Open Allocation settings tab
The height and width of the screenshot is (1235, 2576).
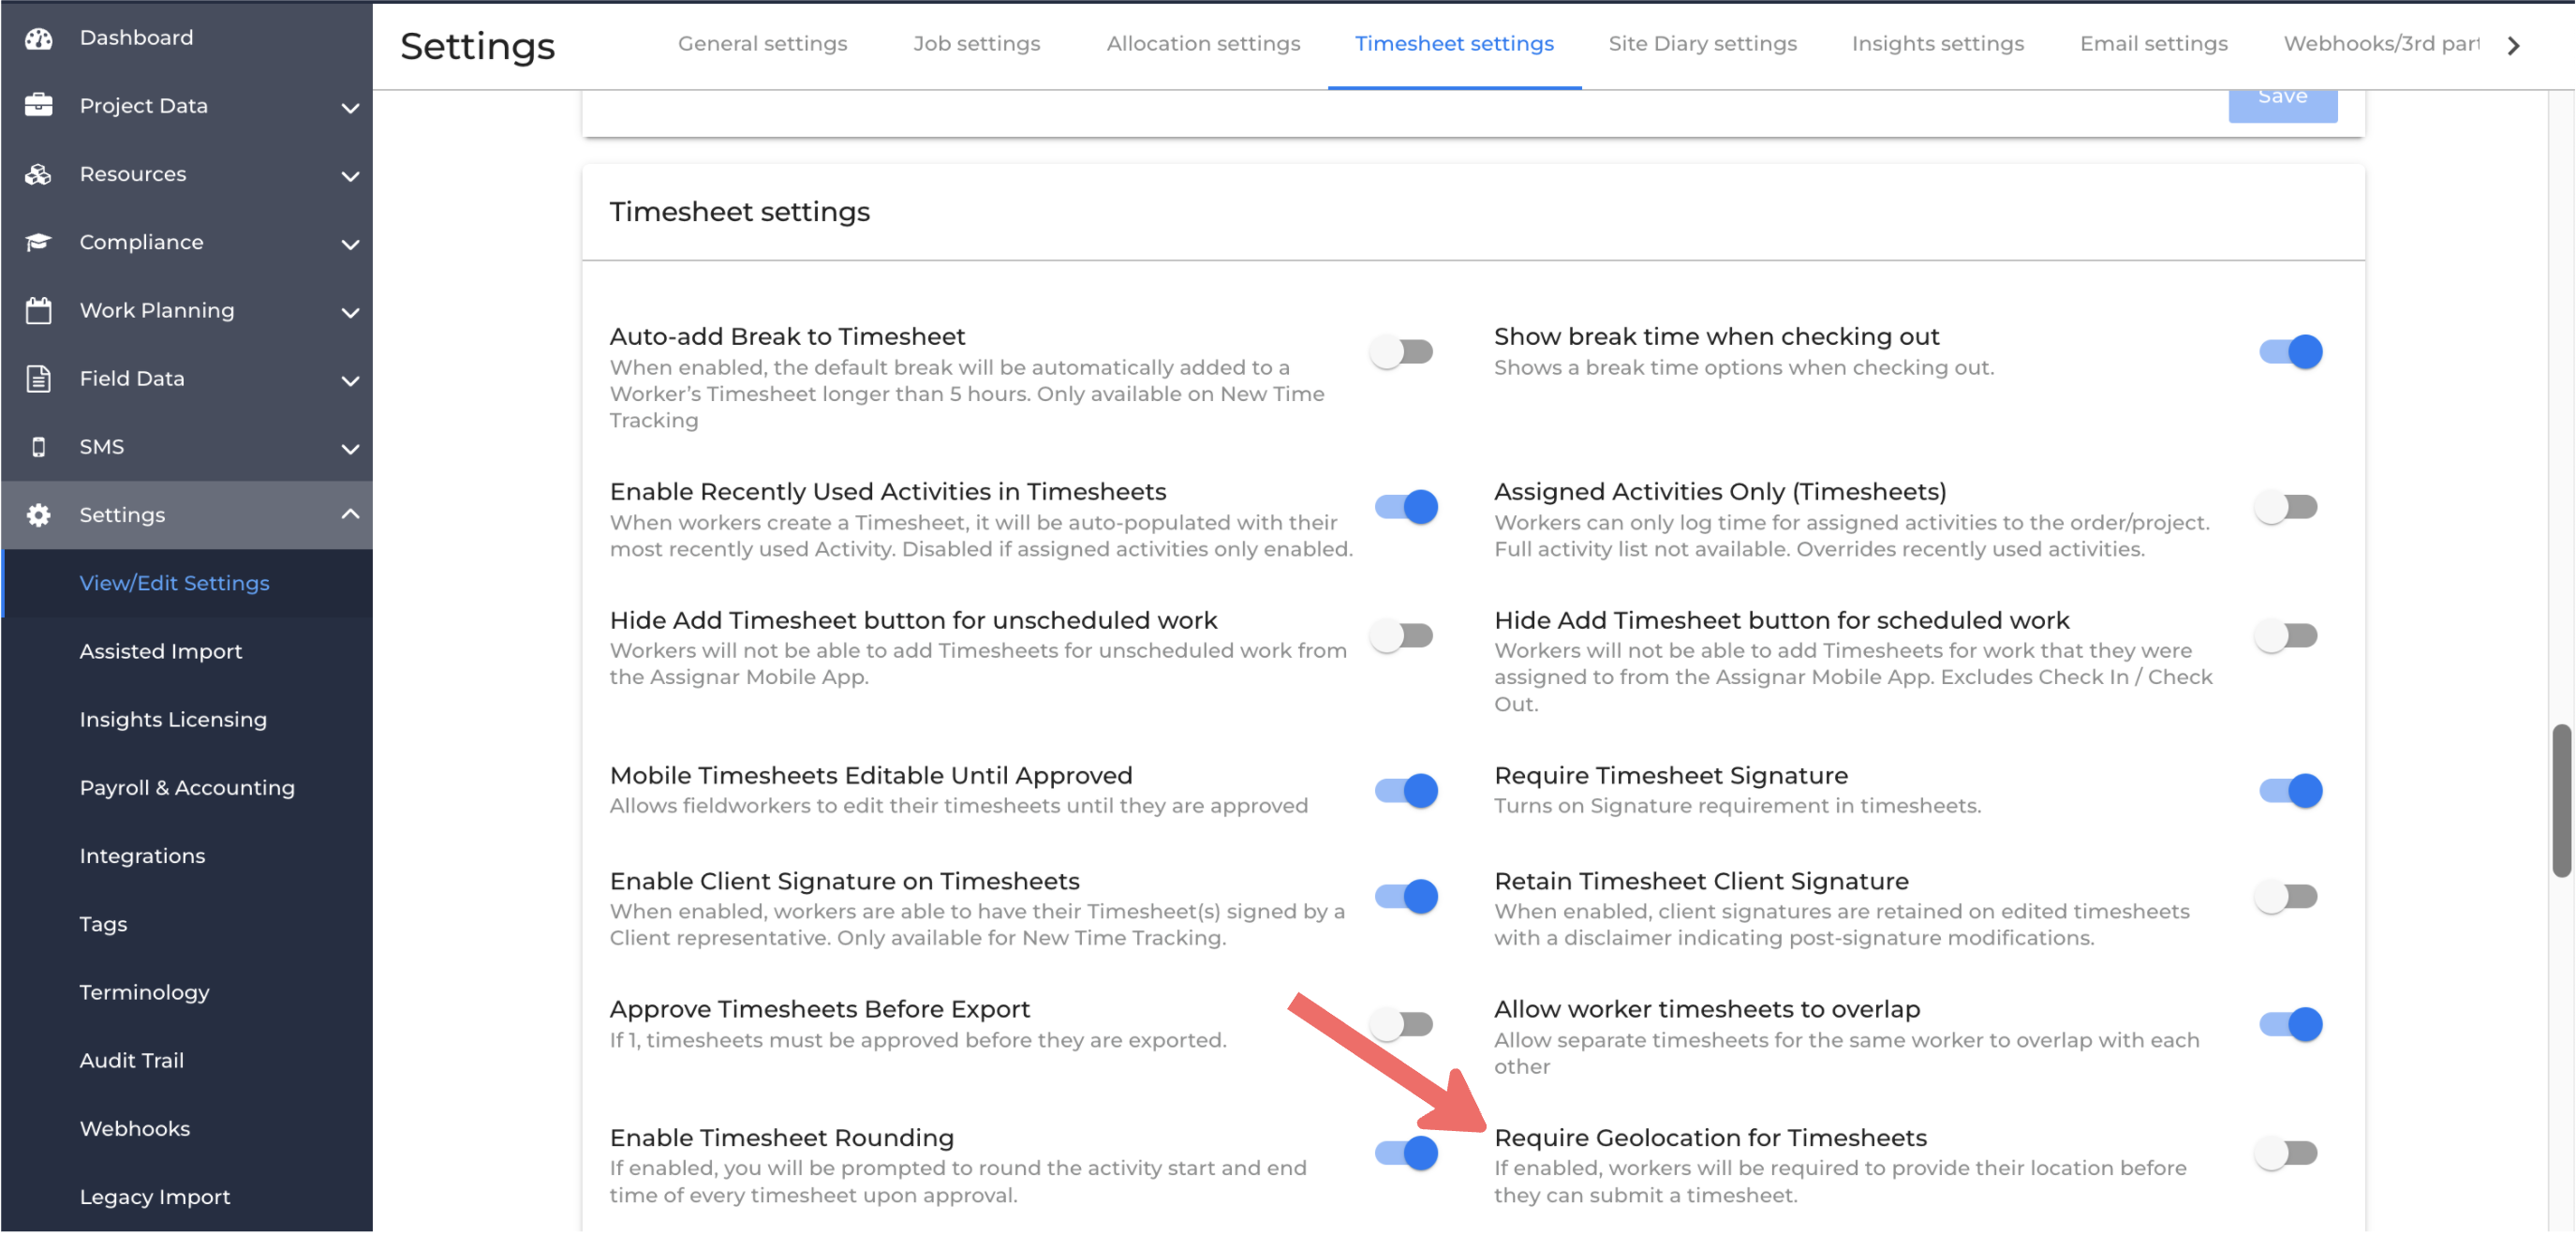[1203, 44]
